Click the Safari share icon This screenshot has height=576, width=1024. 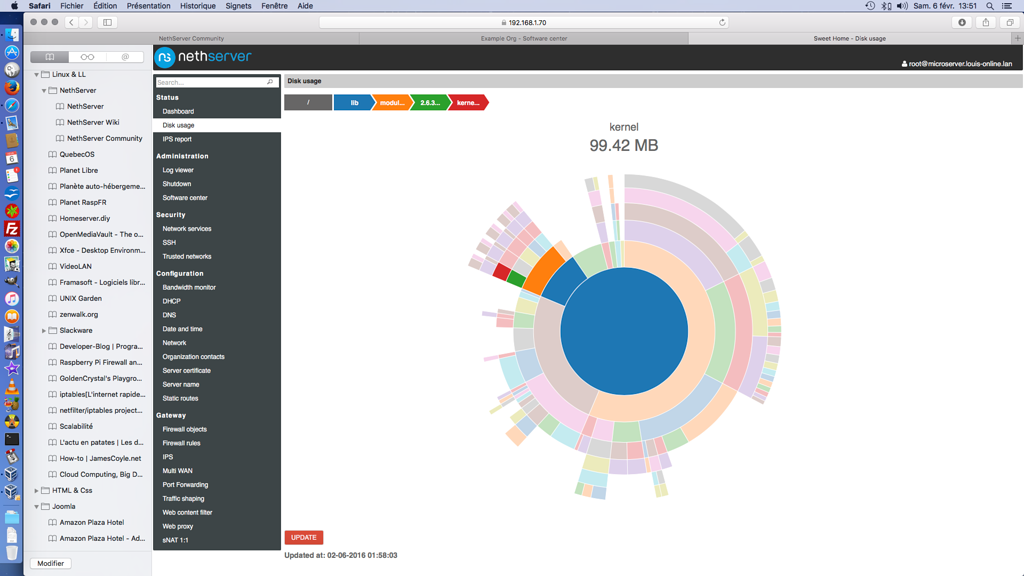click(x=985, y=22)
